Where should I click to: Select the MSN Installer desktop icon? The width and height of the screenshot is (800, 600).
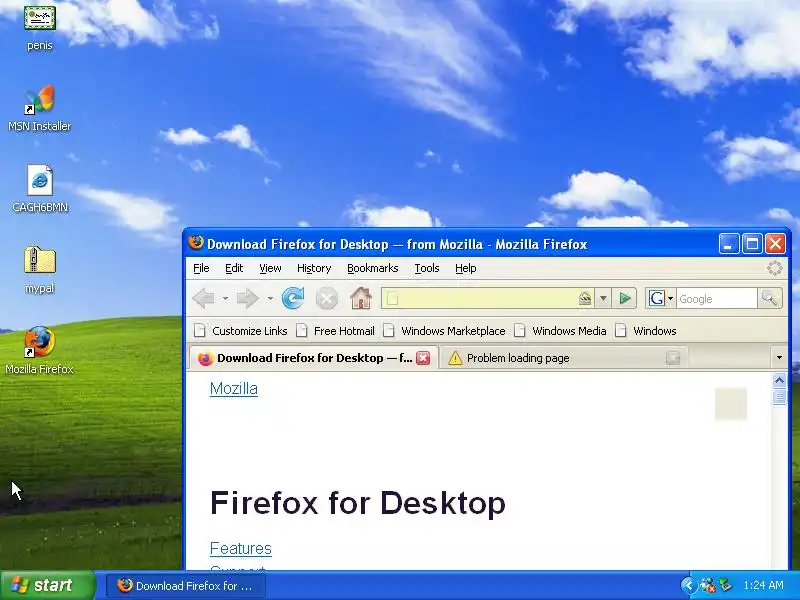39,108
